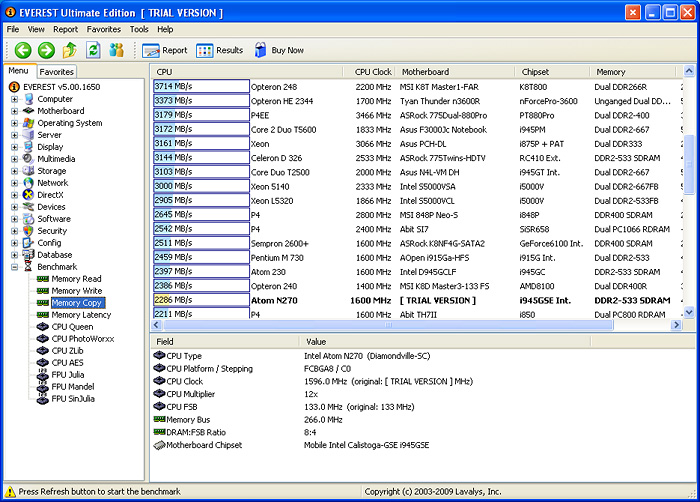Click the Motherboard icon in the tree

29,111
